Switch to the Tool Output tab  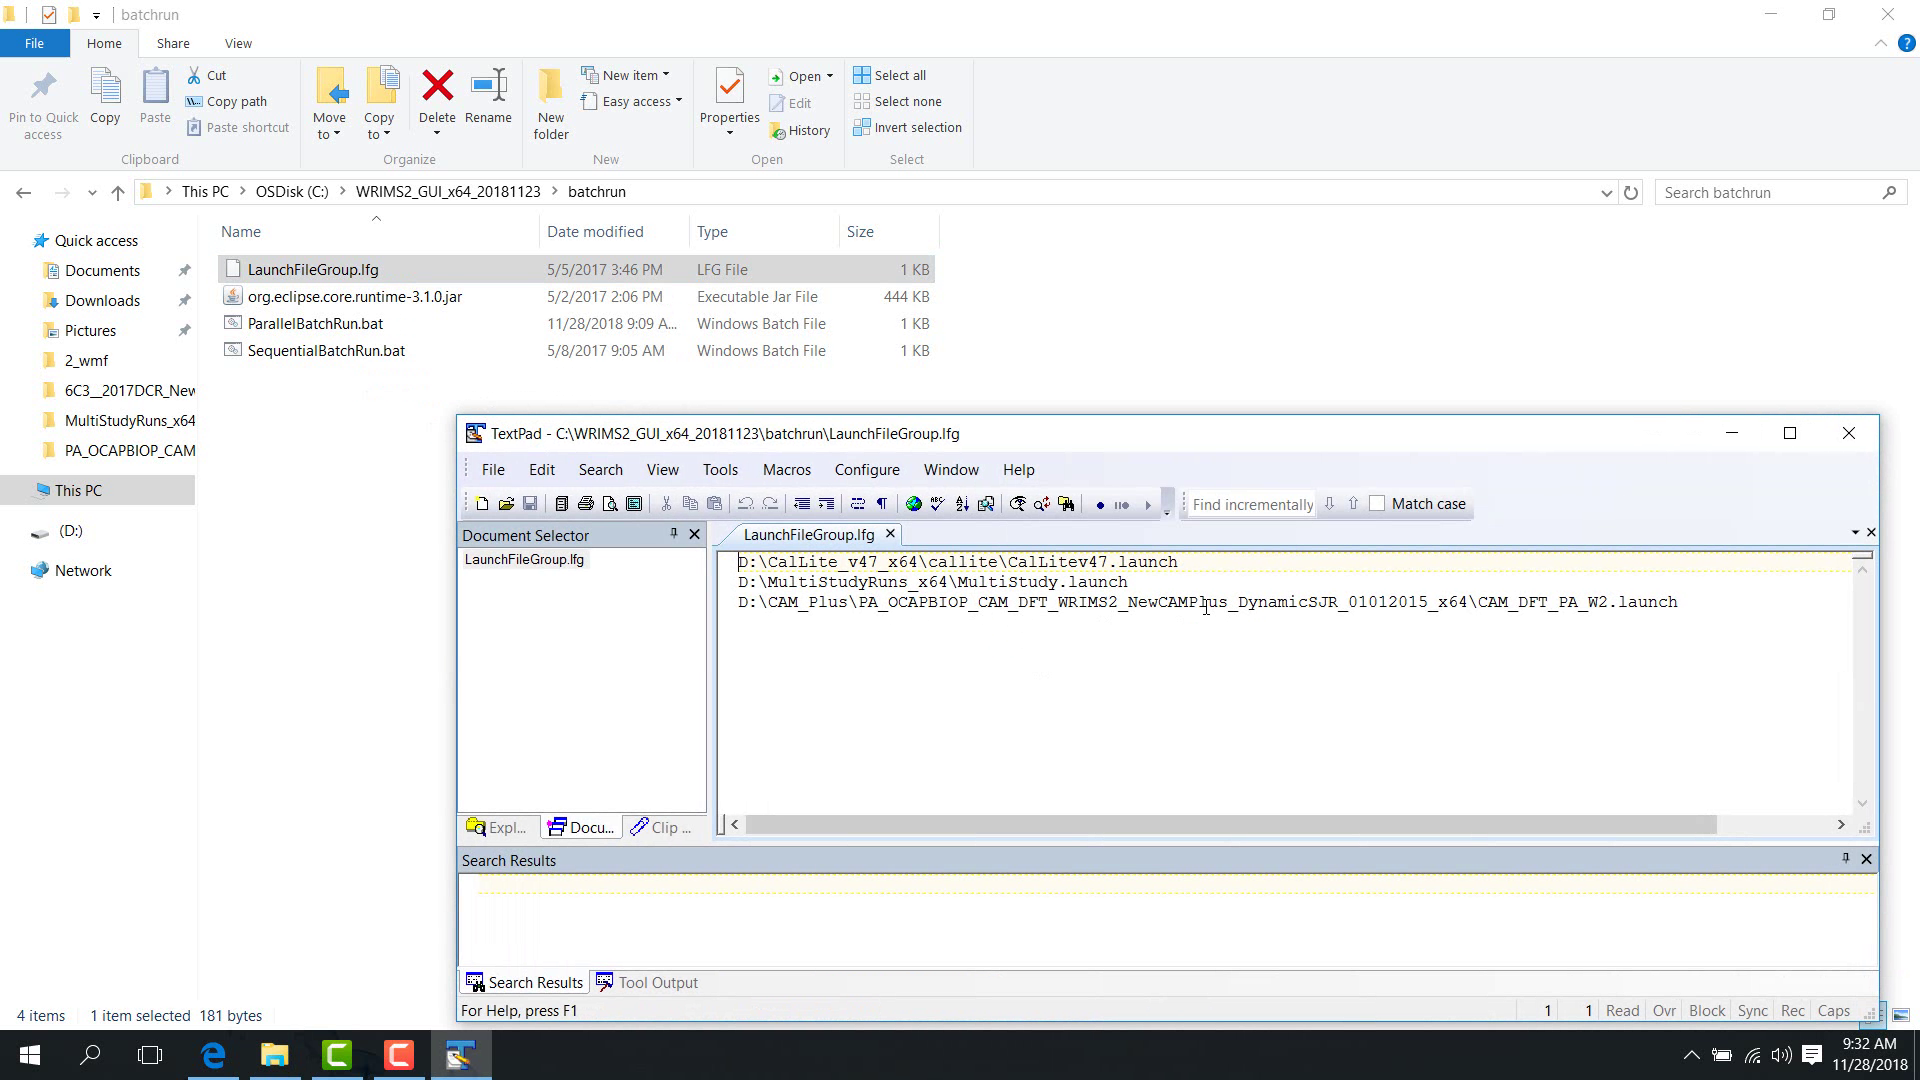pos(647,983)
